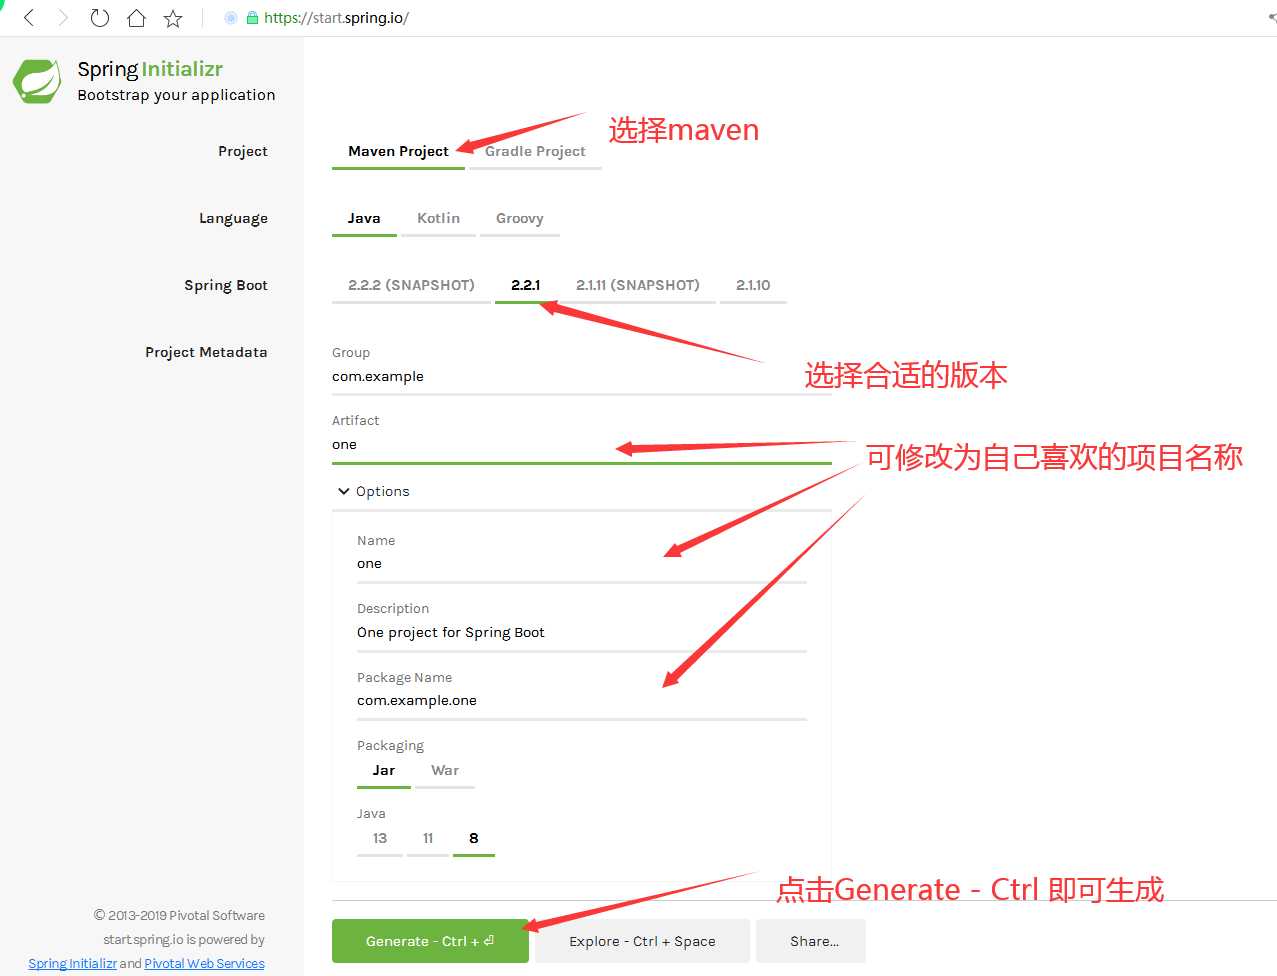The height and width of the screenshot is (976, 1277).
Task: Choose Groovy language
Action: (x=520, y=218)
